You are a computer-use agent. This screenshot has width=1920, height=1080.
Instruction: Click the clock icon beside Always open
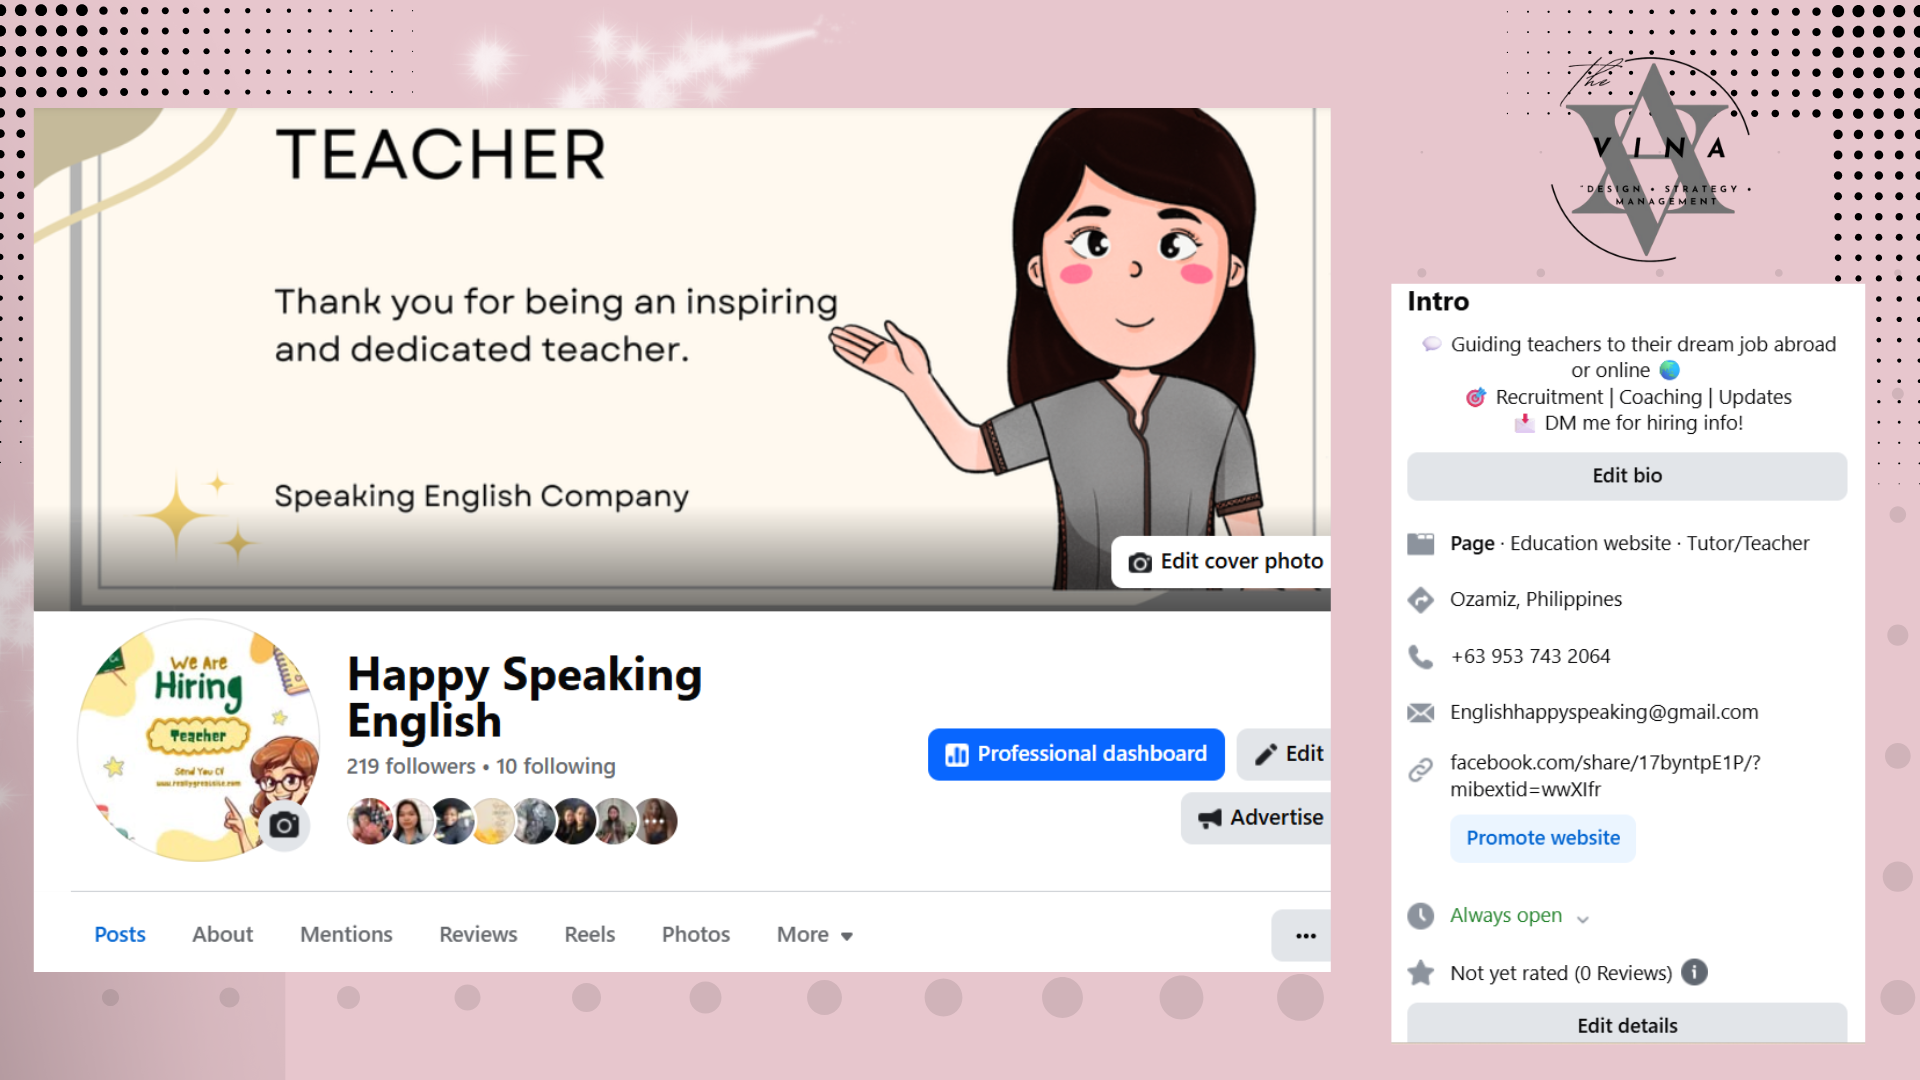click(x=1420, y=916)
